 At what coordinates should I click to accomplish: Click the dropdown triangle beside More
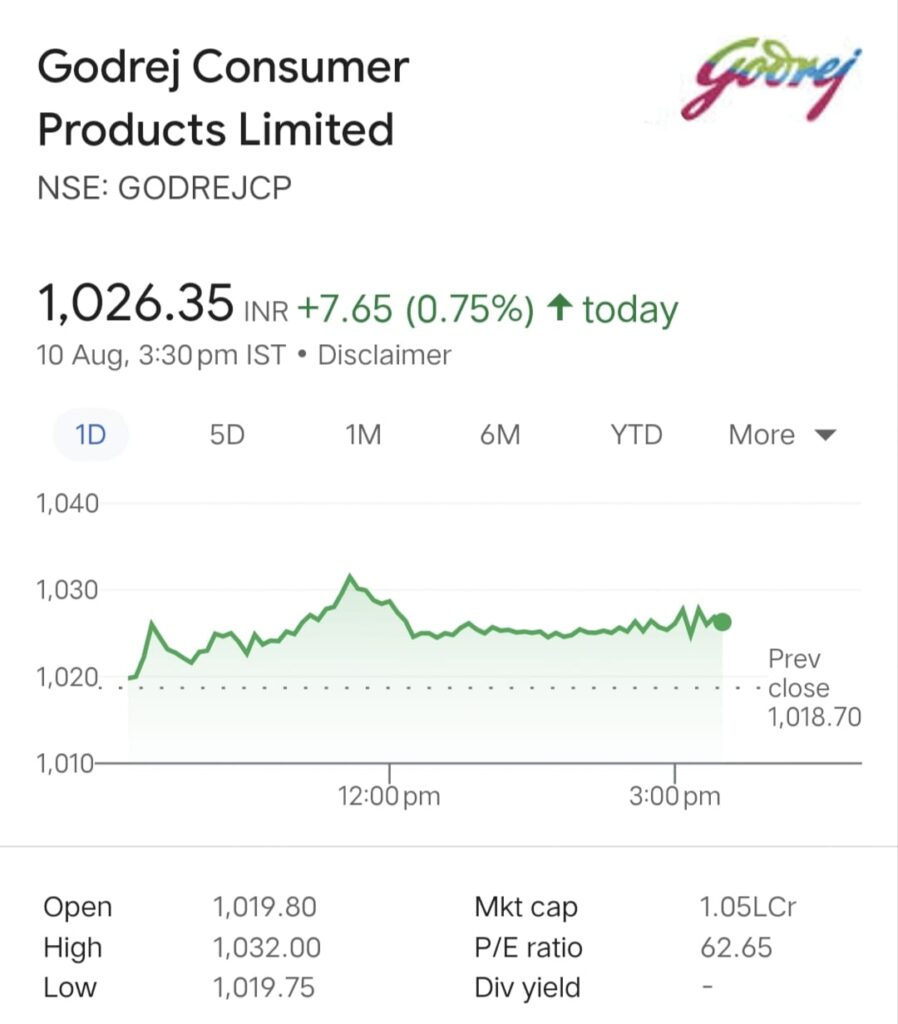(x=826, y=435)
